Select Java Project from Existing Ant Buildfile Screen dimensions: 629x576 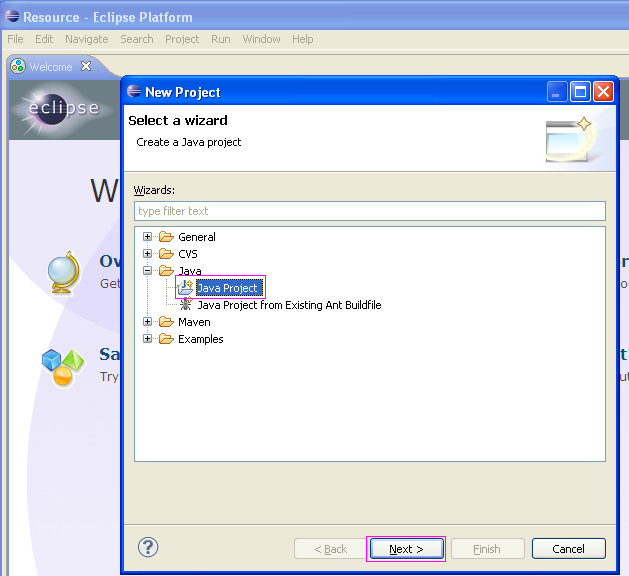pos(289,305)
